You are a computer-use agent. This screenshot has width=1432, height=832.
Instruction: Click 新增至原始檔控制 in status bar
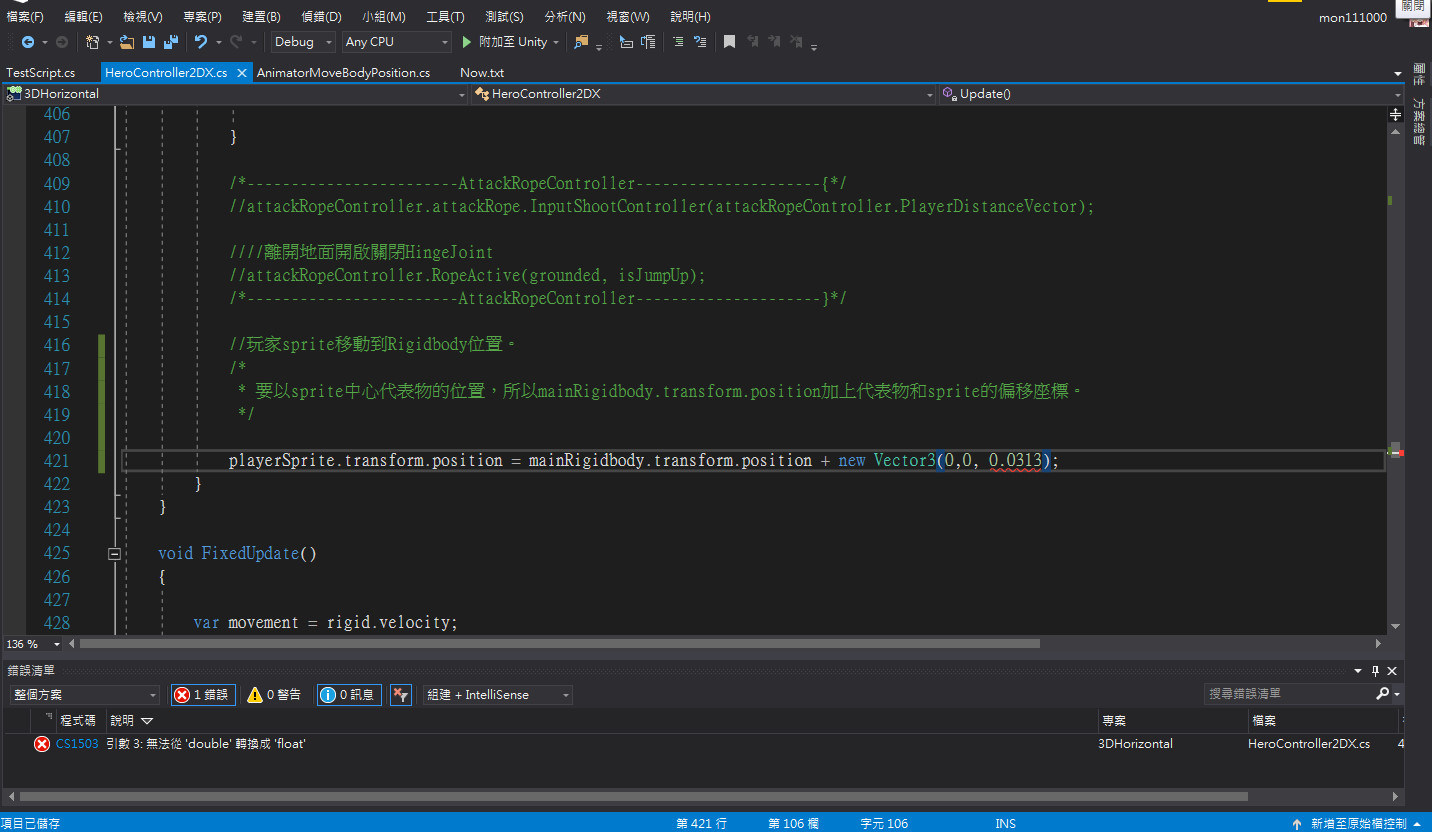click(x=1358, y=823)
